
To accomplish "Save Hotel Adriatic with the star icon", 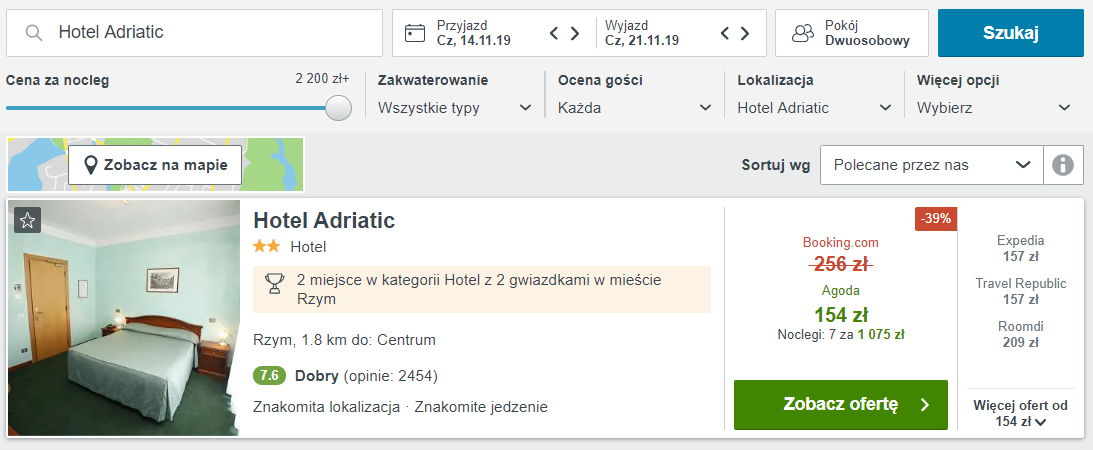I will 27,221.
